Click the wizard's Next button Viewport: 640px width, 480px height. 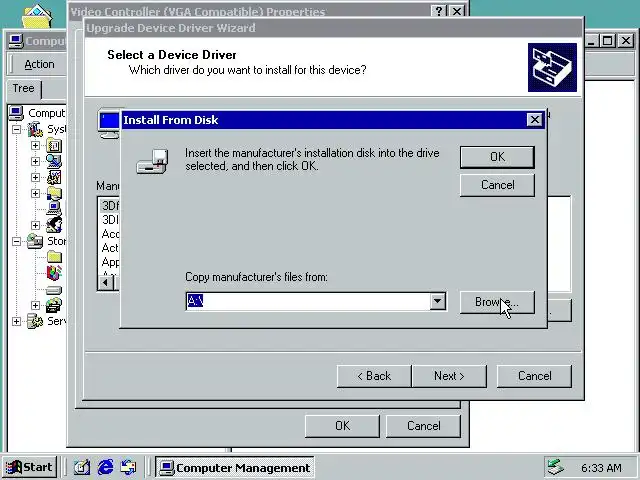pyautogui.click(x=449, y=376)
